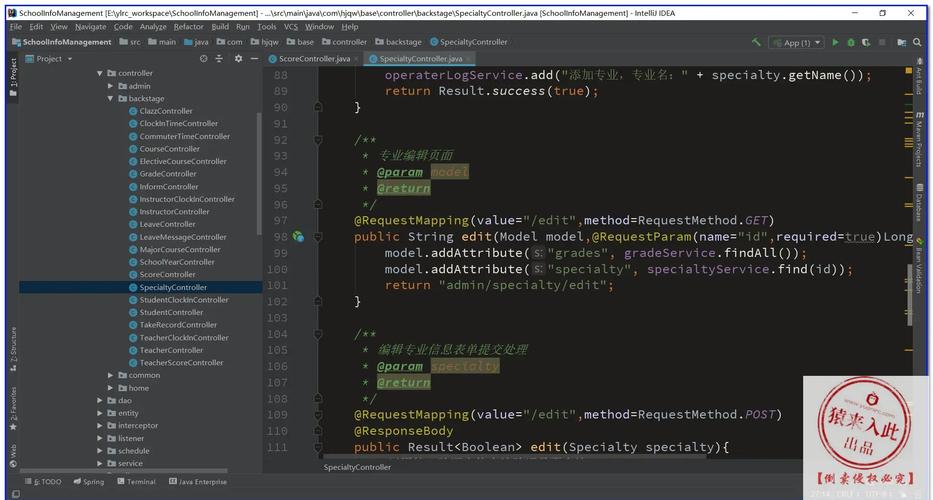Close the SpecialtyController.java tab
The width and height of the screenshot is (933, 500).
[468, 58]
